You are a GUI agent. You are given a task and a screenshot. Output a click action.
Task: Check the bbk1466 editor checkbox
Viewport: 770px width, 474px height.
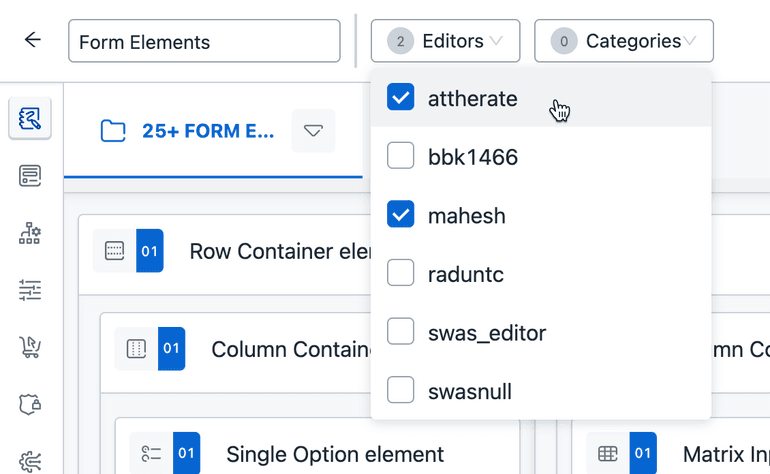click(x=400, y=155)
